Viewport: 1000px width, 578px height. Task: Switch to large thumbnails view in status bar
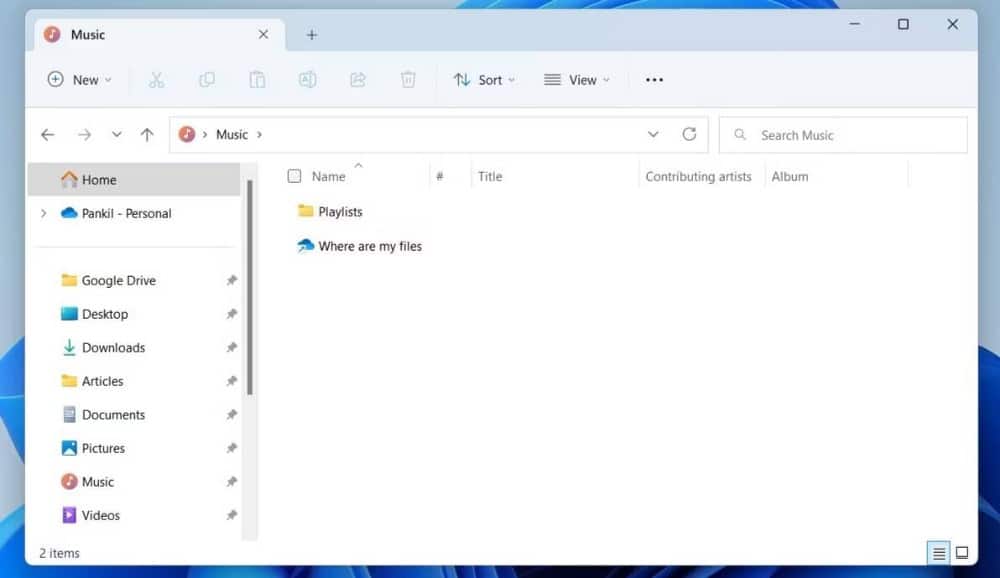[x=961, y=552]
